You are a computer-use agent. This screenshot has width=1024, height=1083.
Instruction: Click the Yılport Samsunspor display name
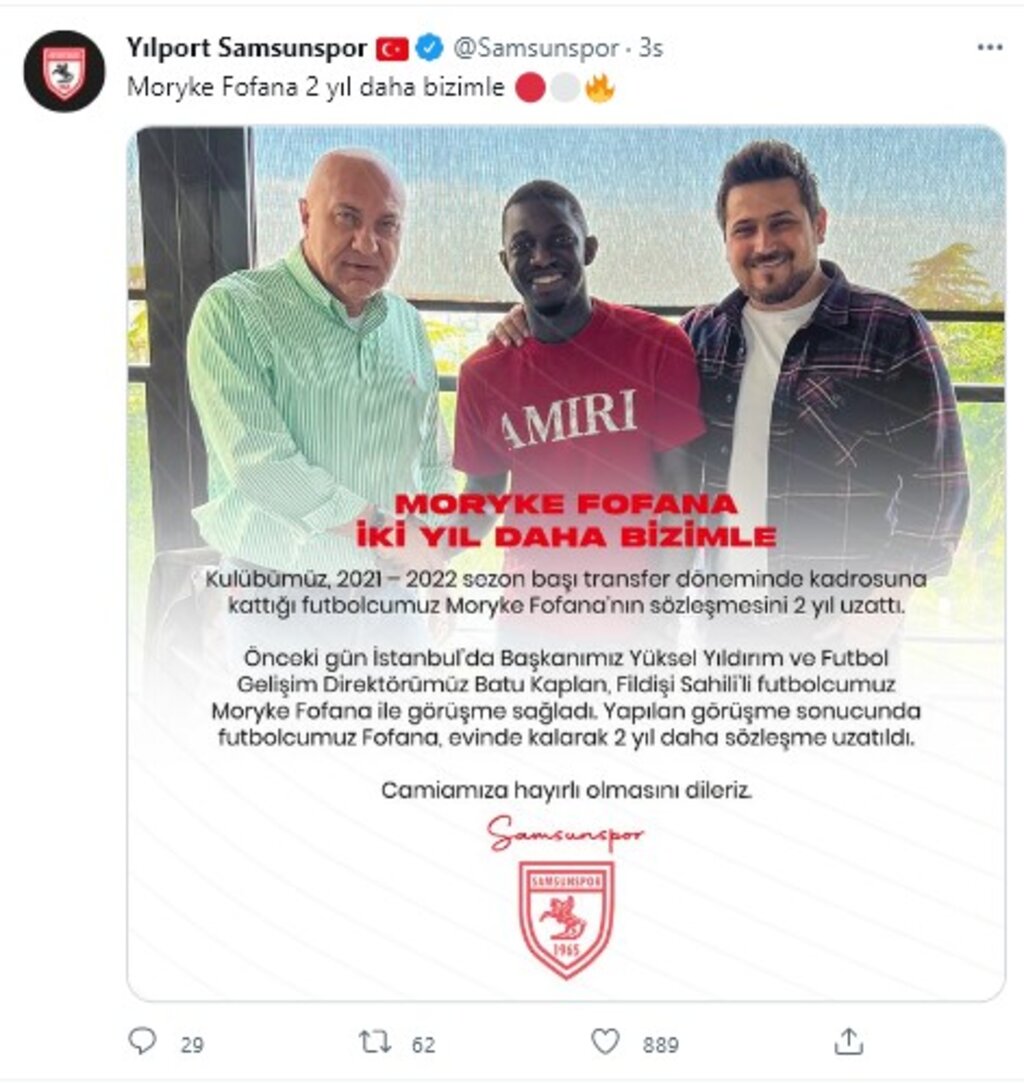pos(247,48)
